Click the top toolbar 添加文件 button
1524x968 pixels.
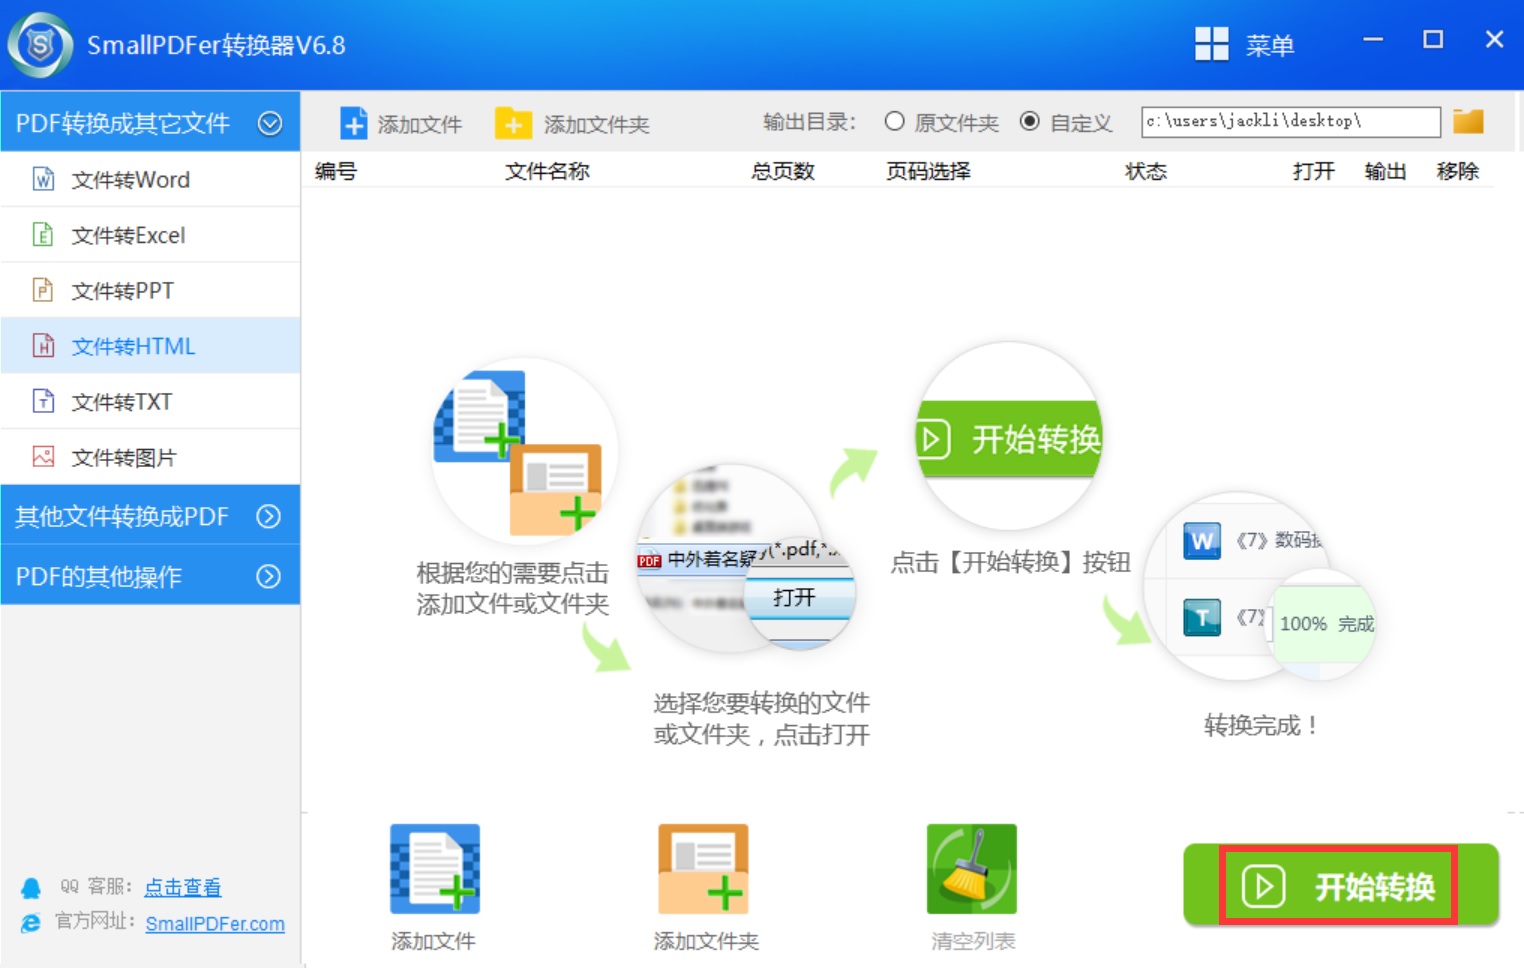[x=401, y=124]
